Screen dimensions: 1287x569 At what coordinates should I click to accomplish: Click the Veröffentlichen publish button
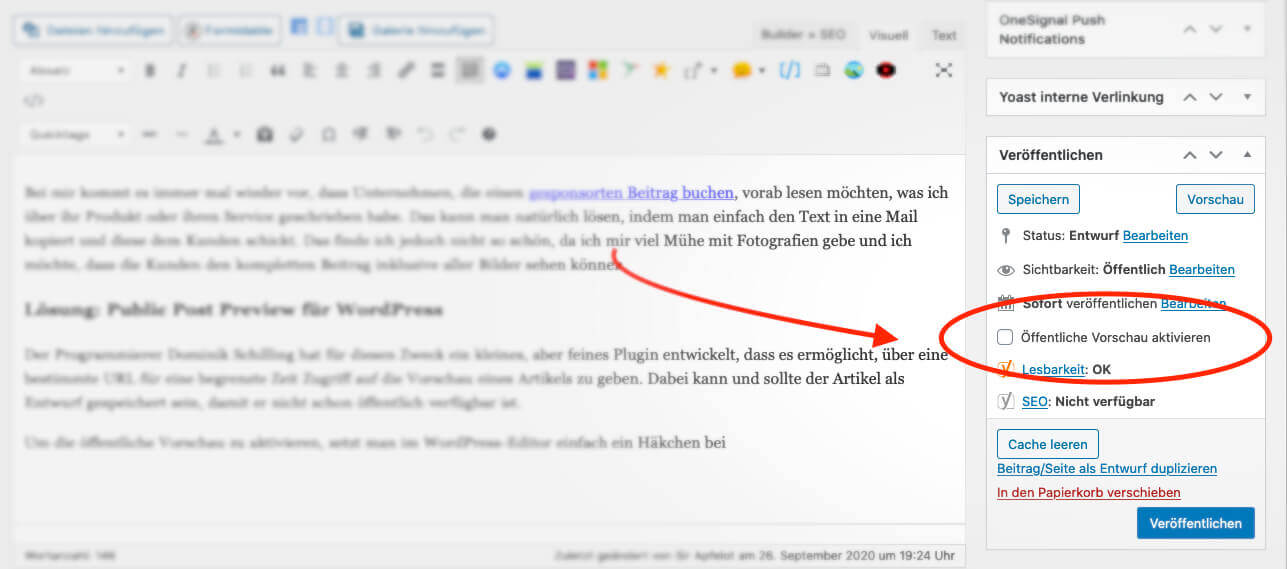click(x=1195, y=523)
